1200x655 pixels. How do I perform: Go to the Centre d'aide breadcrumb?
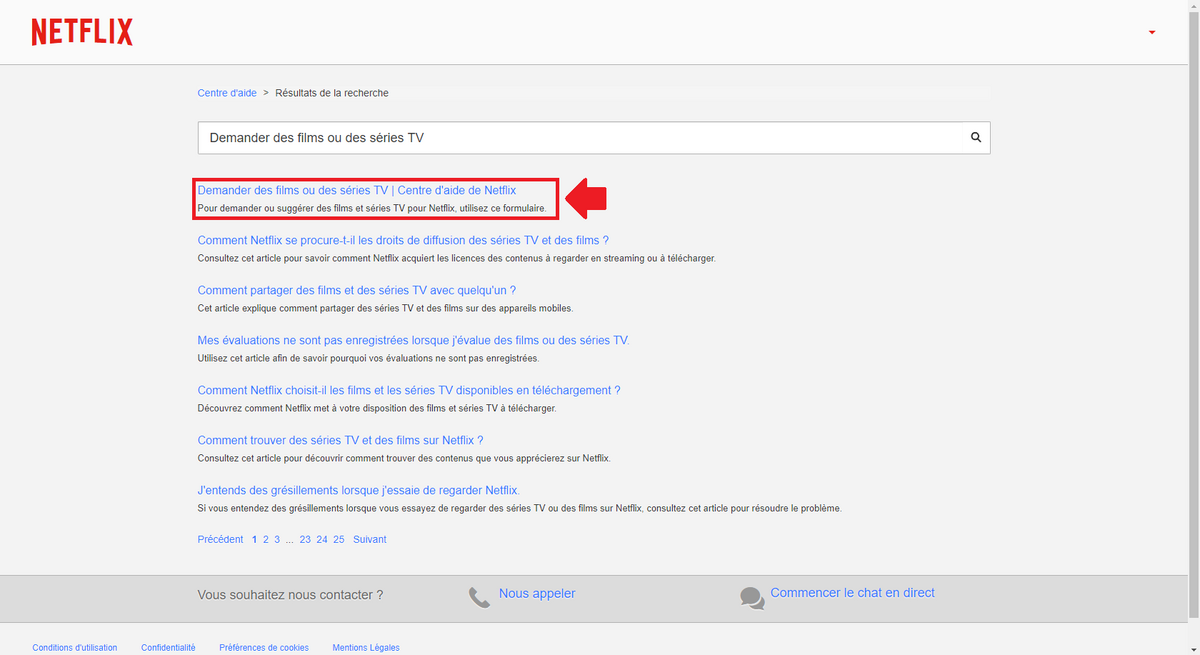coord(227,93)
